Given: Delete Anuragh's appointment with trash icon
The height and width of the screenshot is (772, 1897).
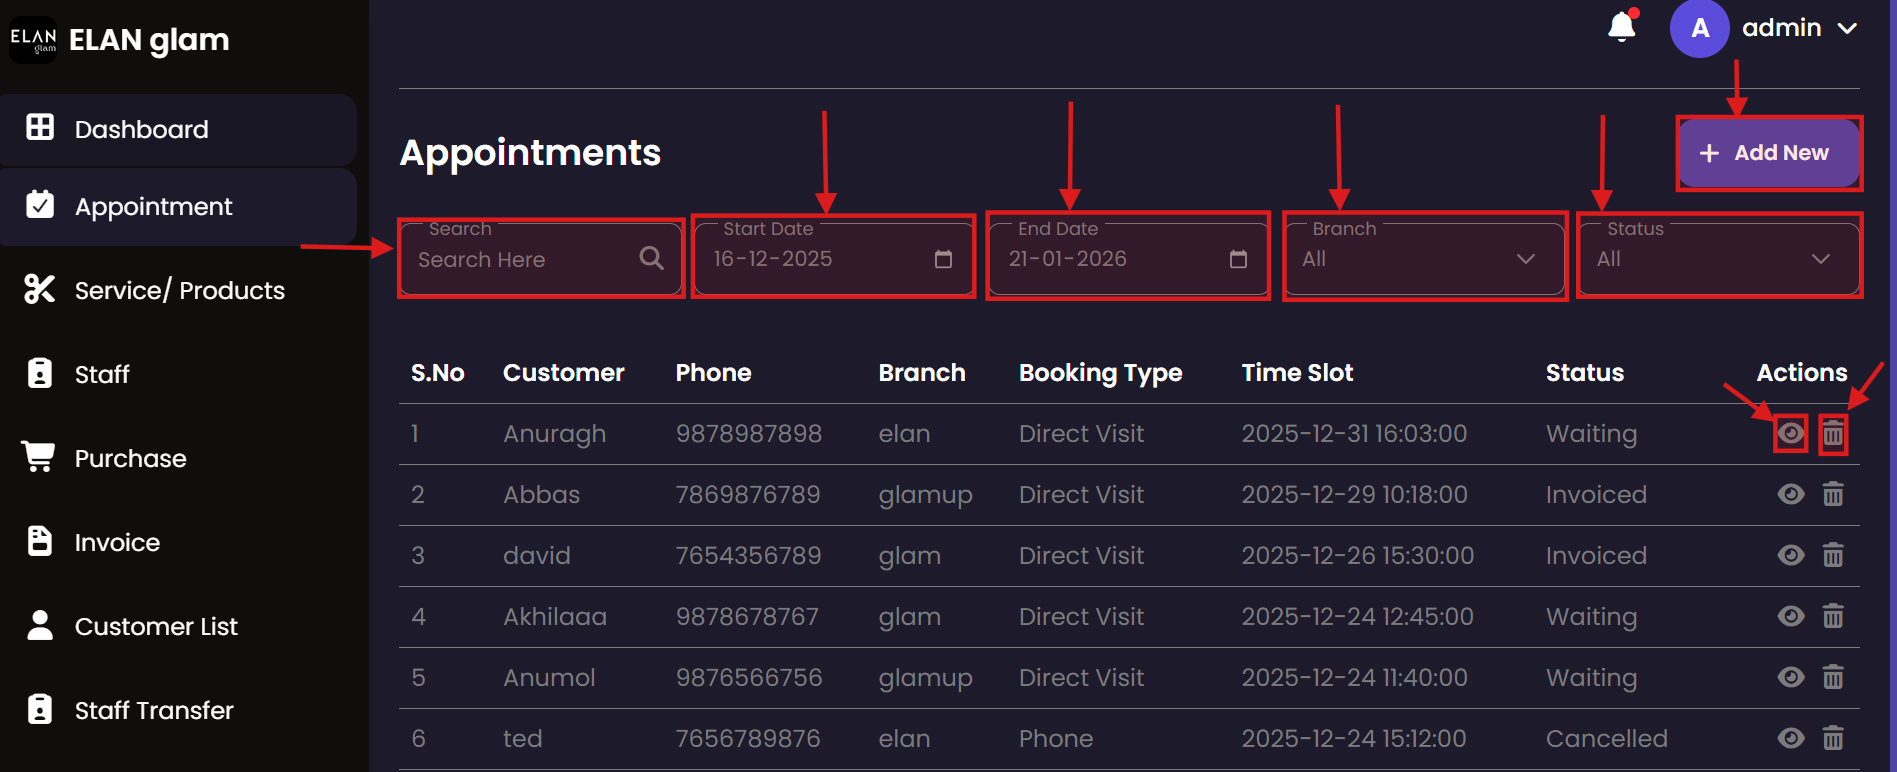Looking at the screenshot, I should coord(1832,434).
